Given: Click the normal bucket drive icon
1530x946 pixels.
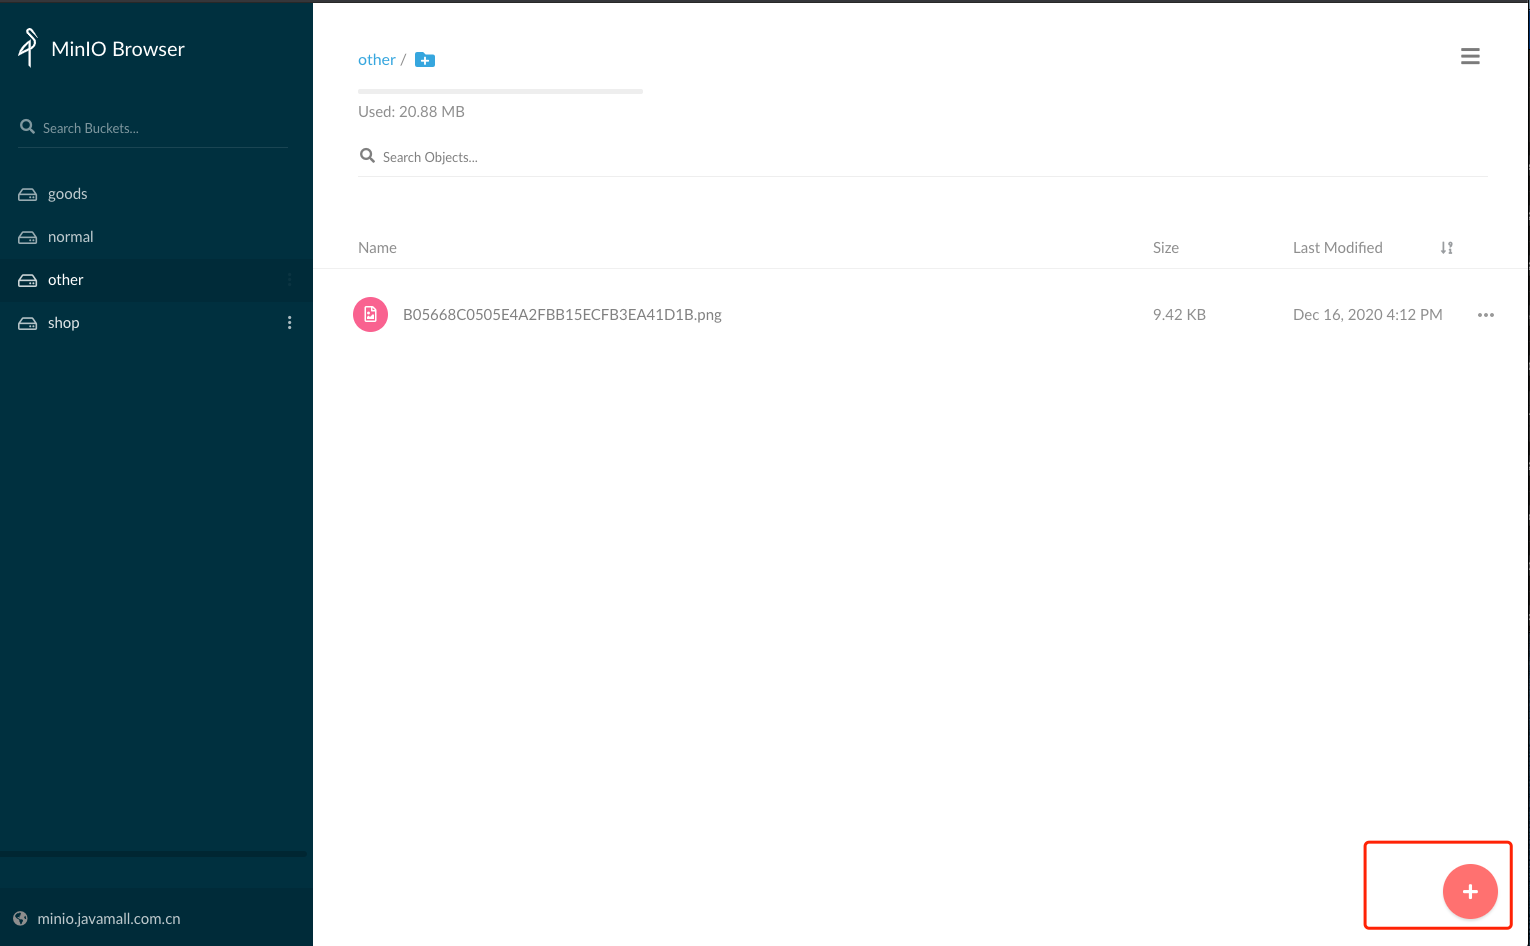Looking at the screenshot, I should (28, 237).
